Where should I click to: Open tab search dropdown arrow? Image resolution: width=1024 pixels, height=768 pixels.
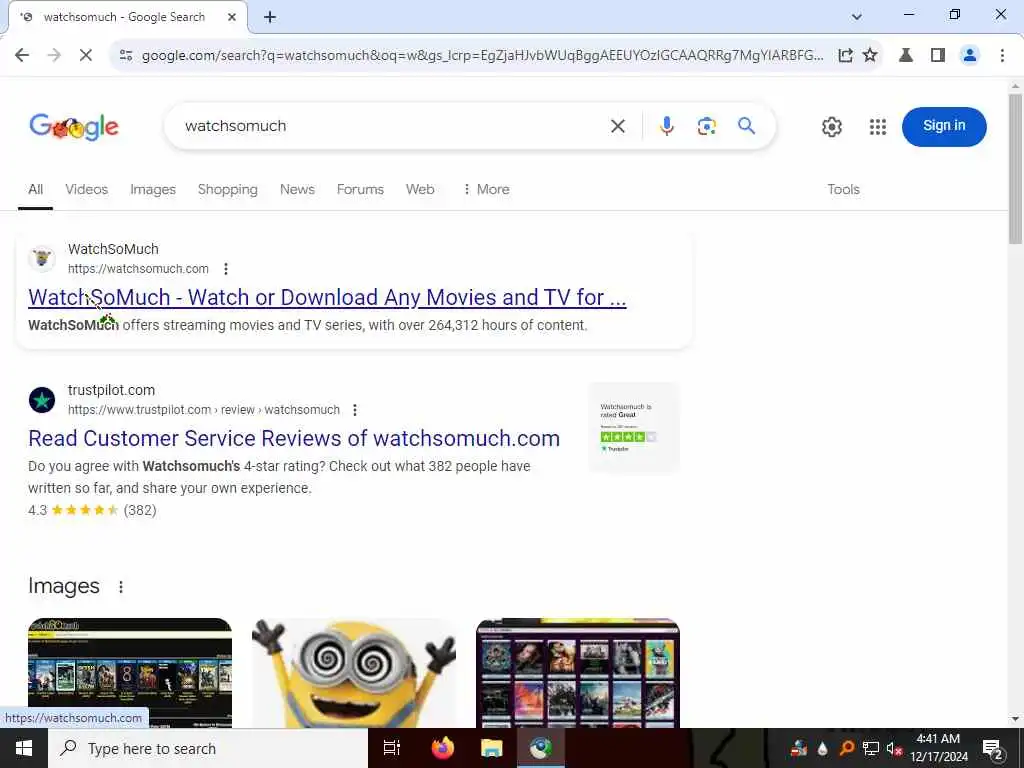click(856, 17)
